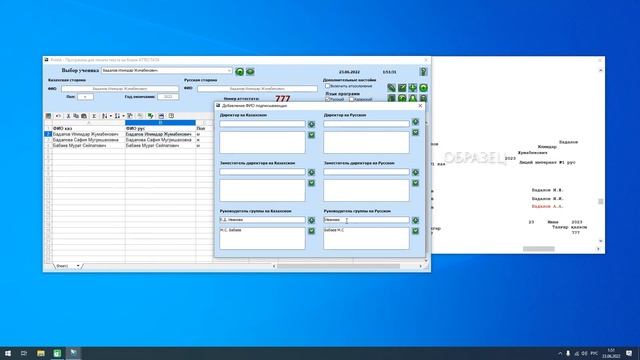Image resolution: width=640 pixels, height=360 pixels.
Task: Click sort ascending icon in spreadsheet toolbar
Action: [x=104, y=116]
